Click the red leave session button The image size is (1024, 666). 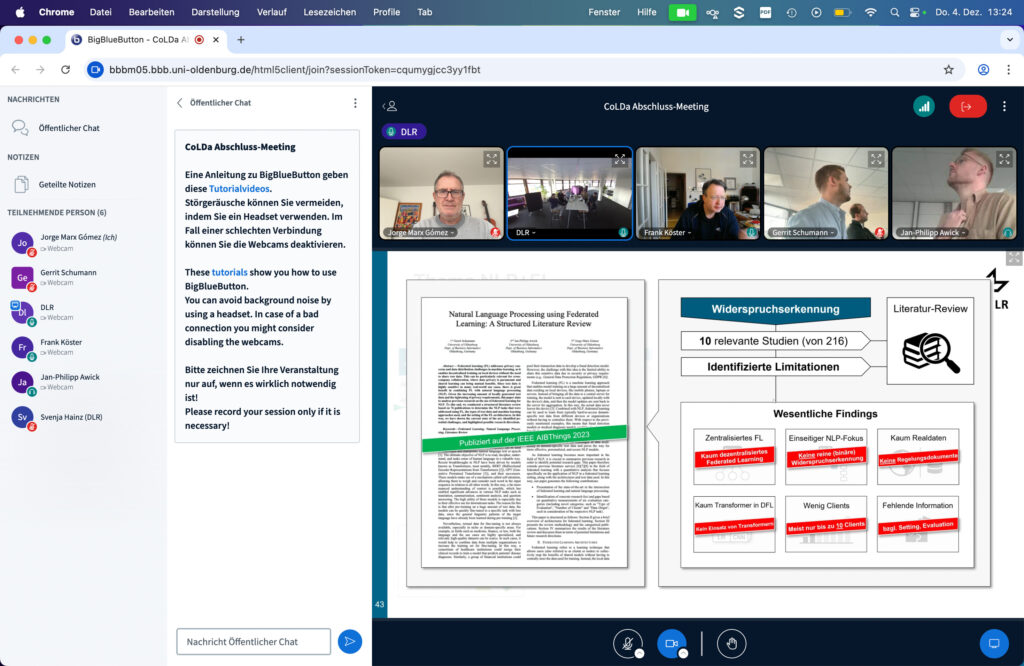pyautogui.click(x=967, y=106)
